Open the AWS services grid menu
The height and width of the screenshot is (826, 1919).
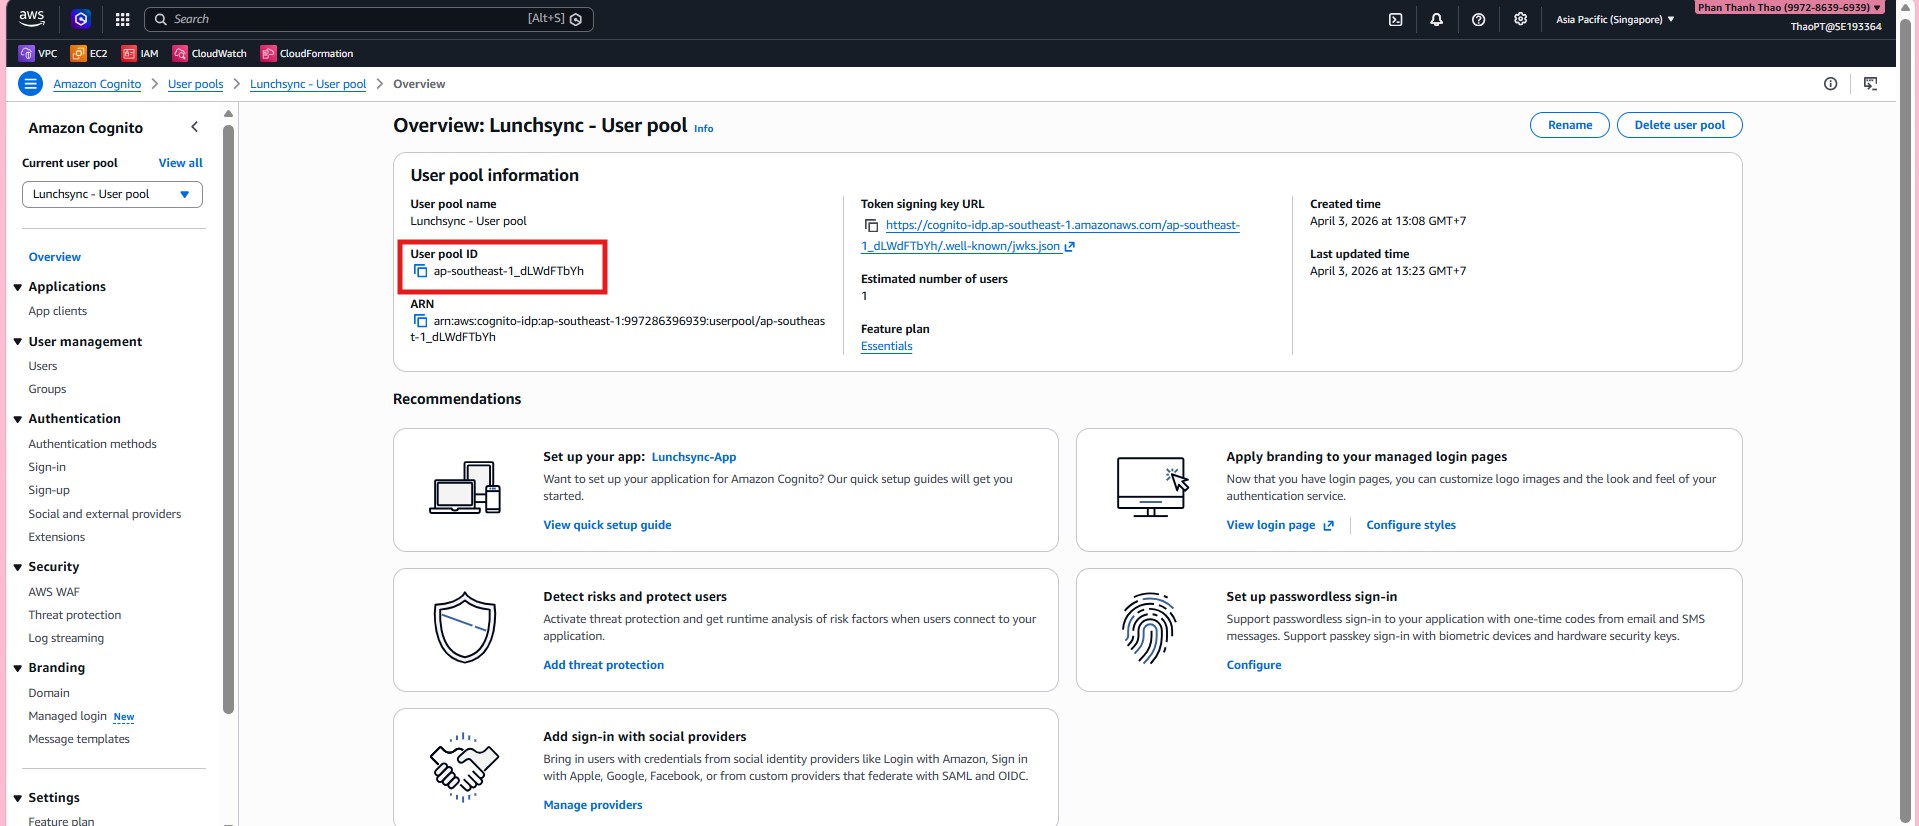click(122, 19)
